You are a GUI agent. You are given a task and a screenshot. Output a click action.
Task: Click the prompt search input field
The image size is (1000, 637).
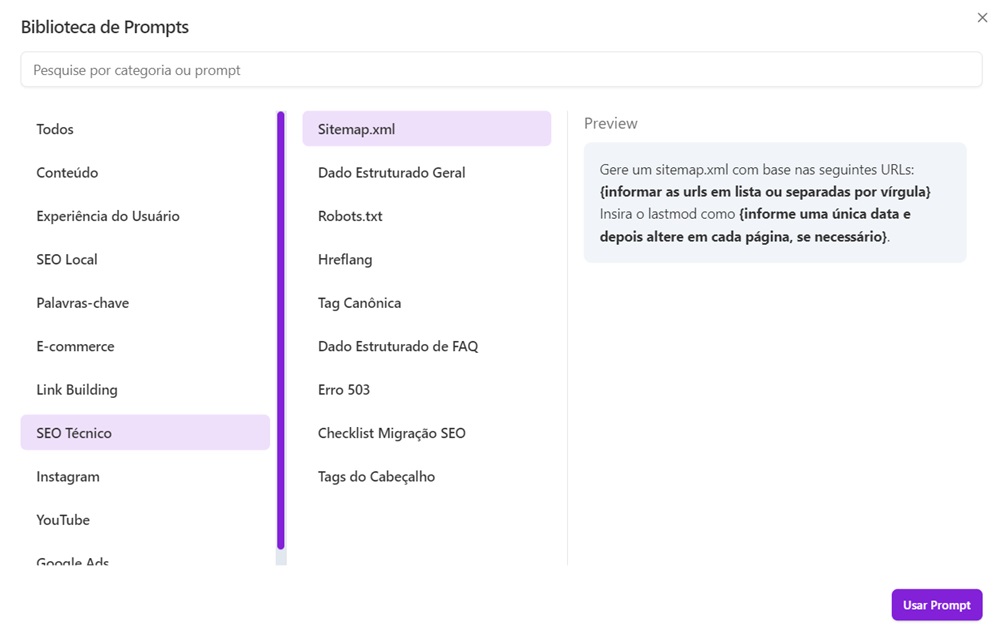500,70
